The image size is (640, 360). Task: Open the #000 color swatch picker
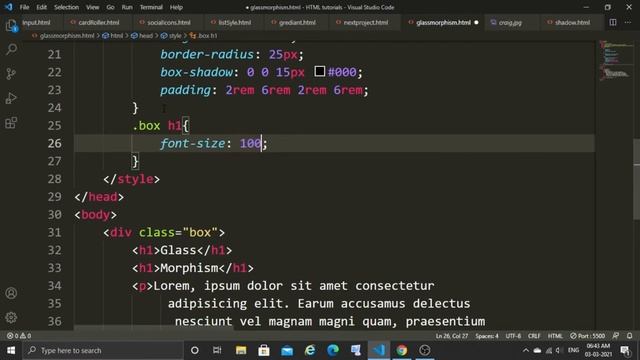pos(320,72)
